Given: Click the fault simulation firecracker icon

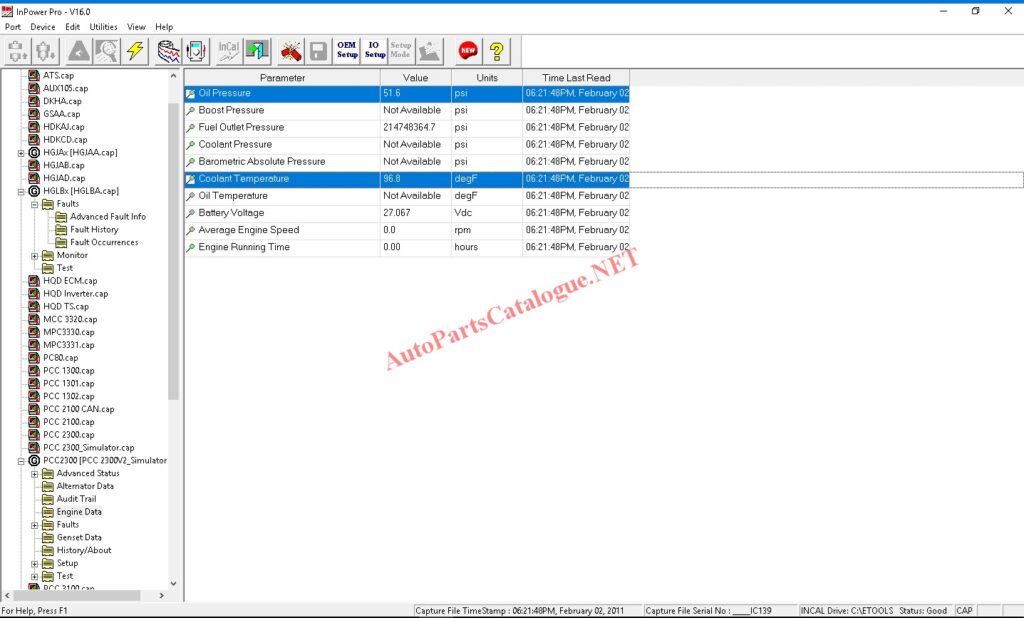Looking at the screenshot, I should click(289, 49).
